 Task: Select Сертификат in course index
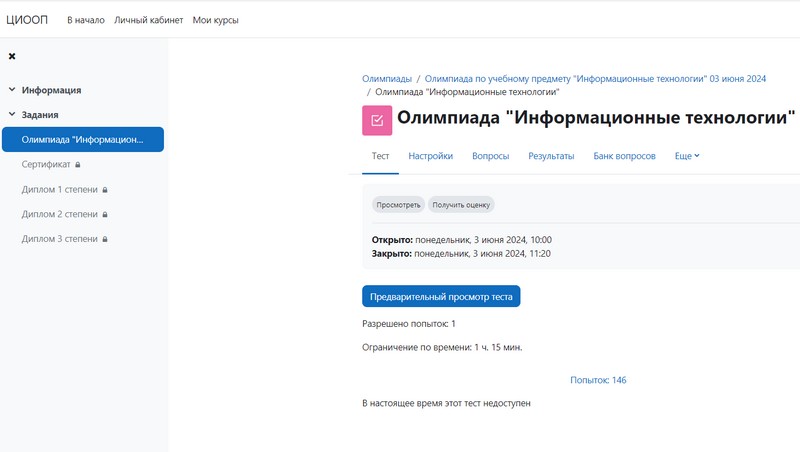click(46, 164)
